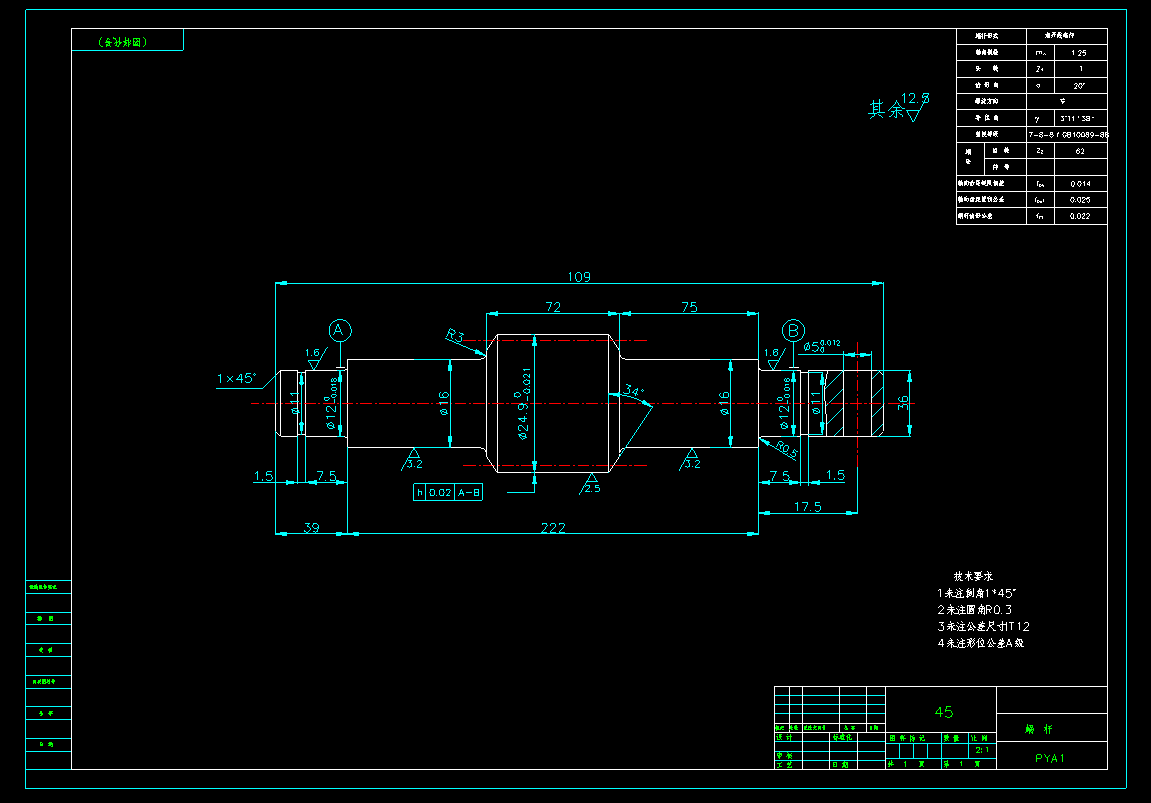Viewport: 1151px width, 803px height.
Task: Select the center diameter dimension 'ø24.9'
Action: click(x=523, y=420)
